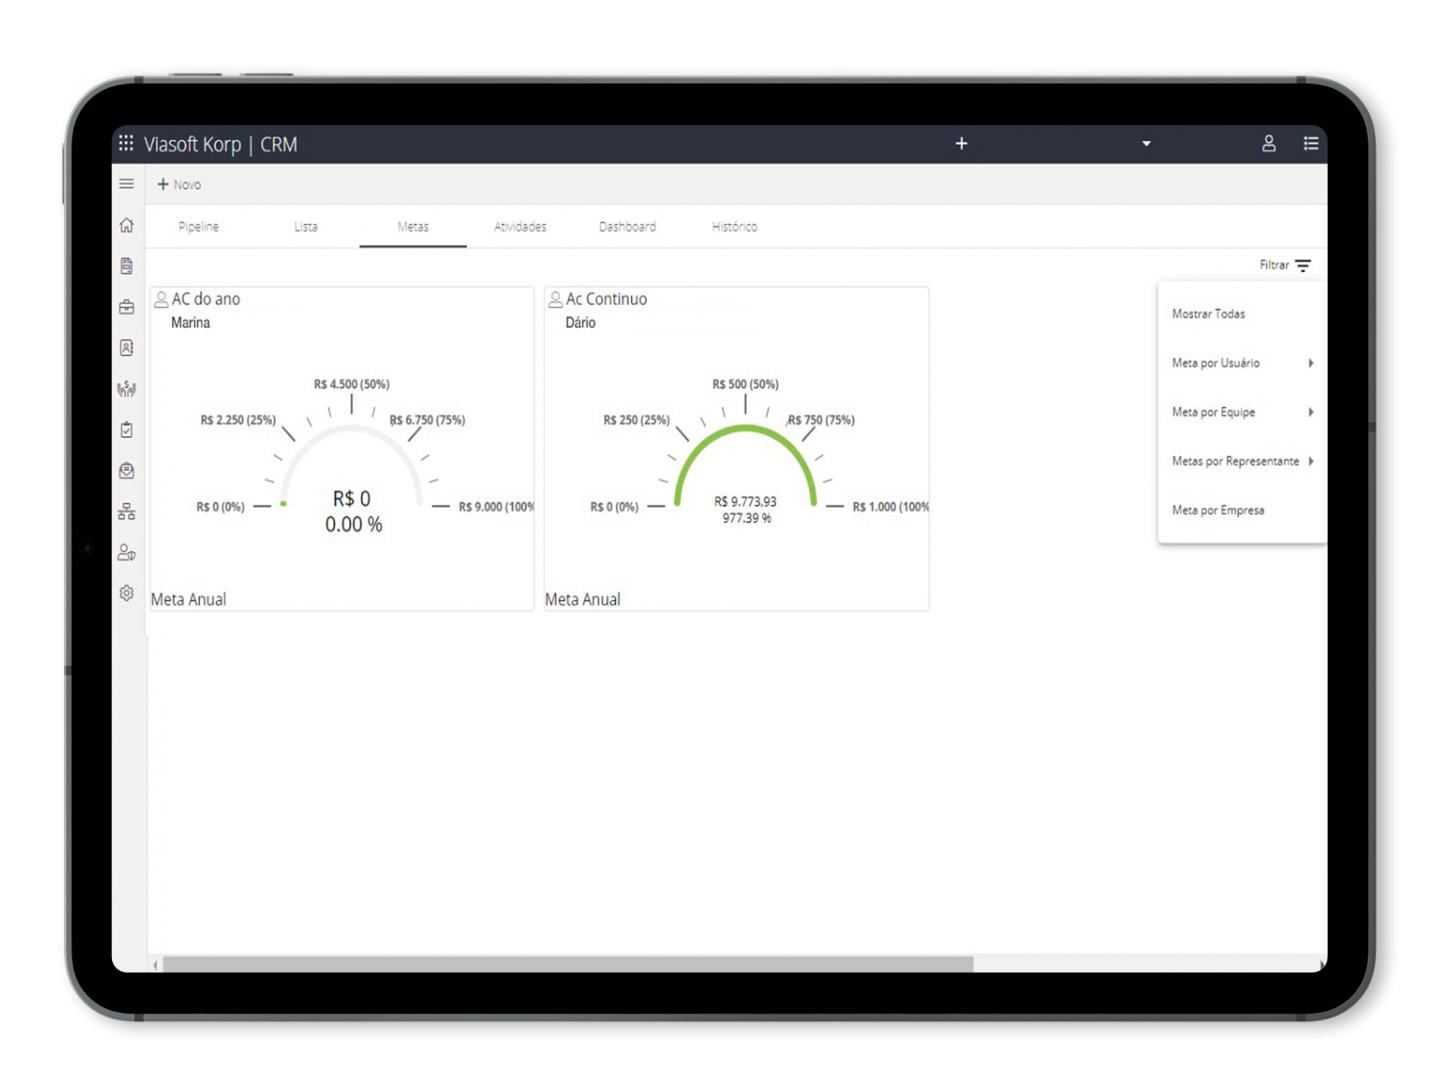
Task: Click the Novo button
Action: click(x=179, y=185)
